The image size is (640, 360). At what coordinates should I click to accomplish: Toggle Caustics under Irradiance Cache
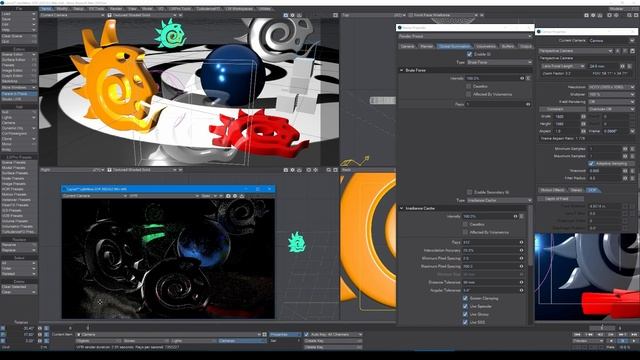tap(465, 224)
